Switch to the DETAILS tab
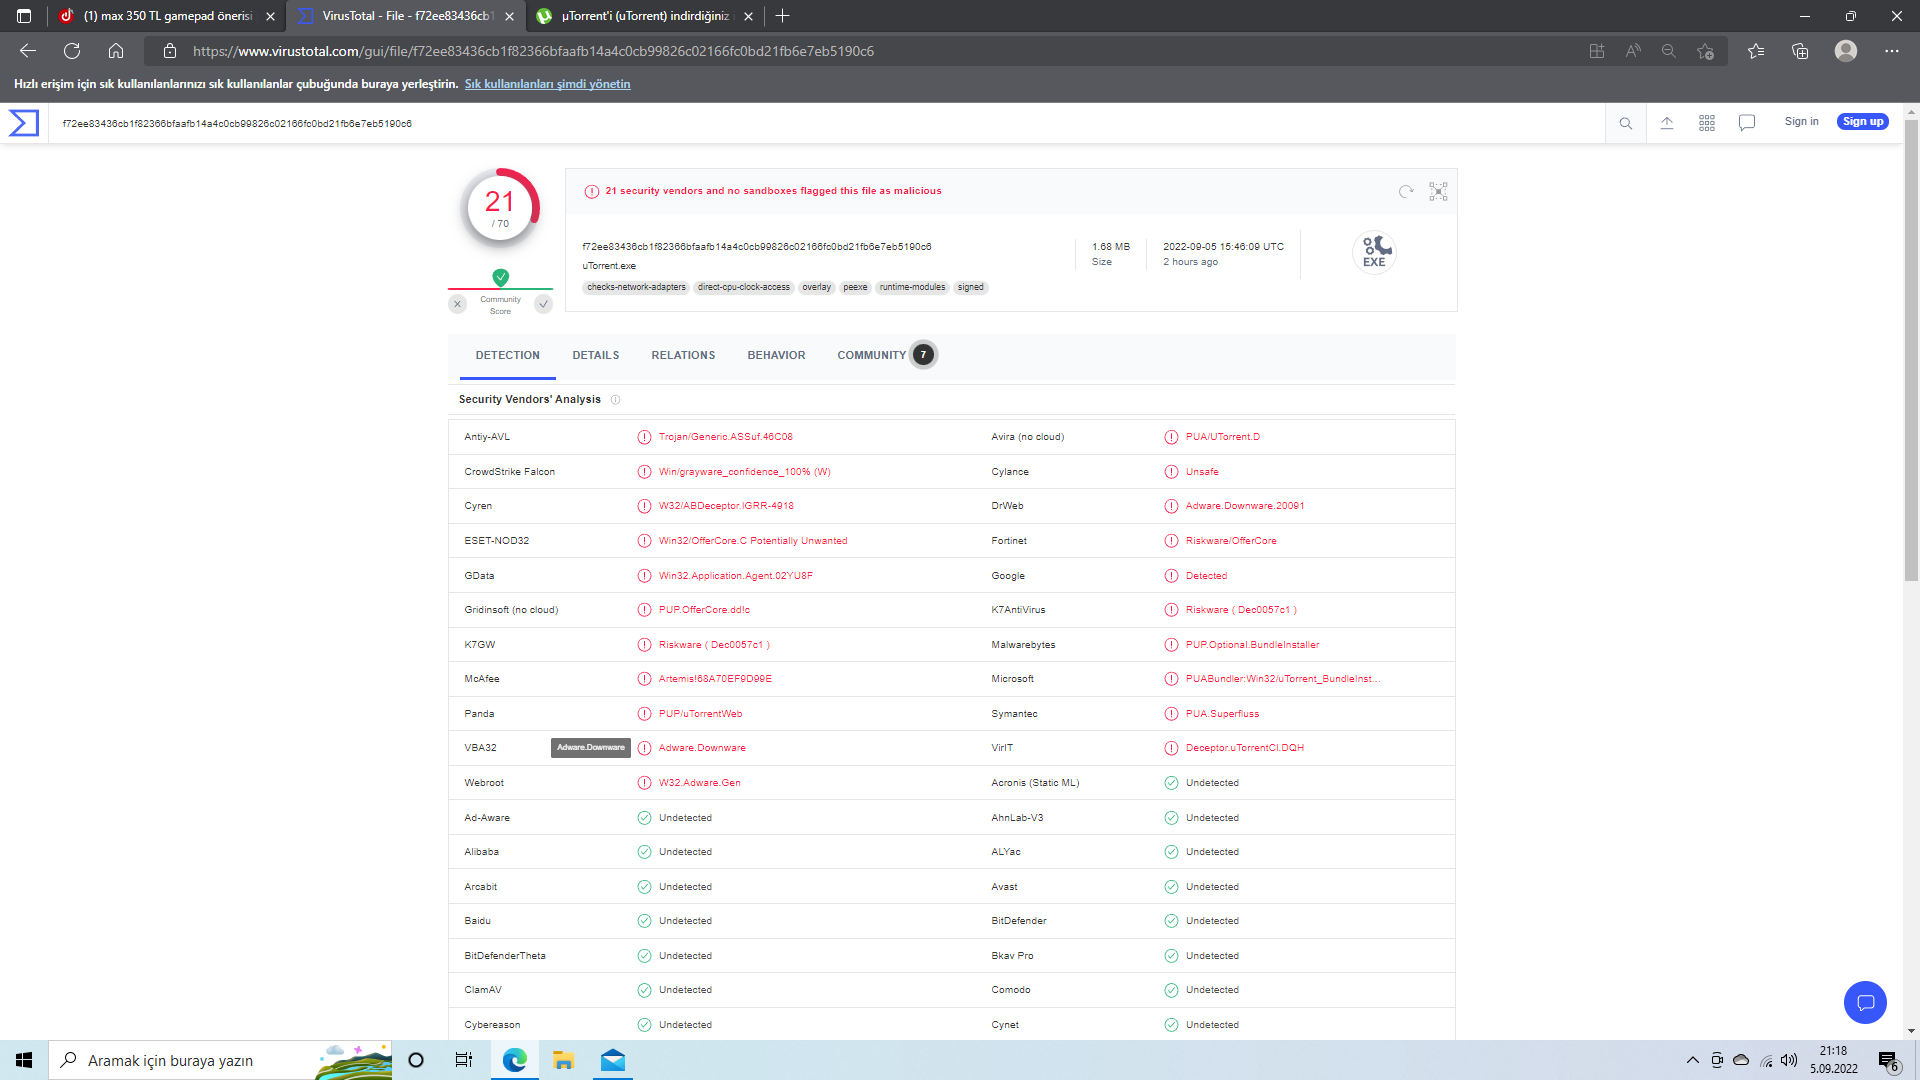The image size is (1920, 1080). pos(595,355)
